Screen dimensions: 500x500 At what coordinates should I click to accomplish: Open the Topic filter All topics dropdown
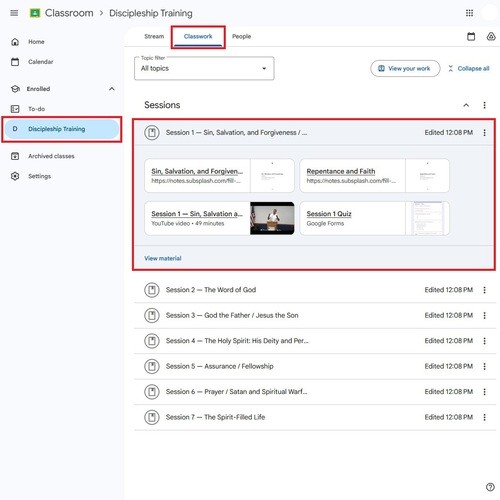[x=204, y=68]
